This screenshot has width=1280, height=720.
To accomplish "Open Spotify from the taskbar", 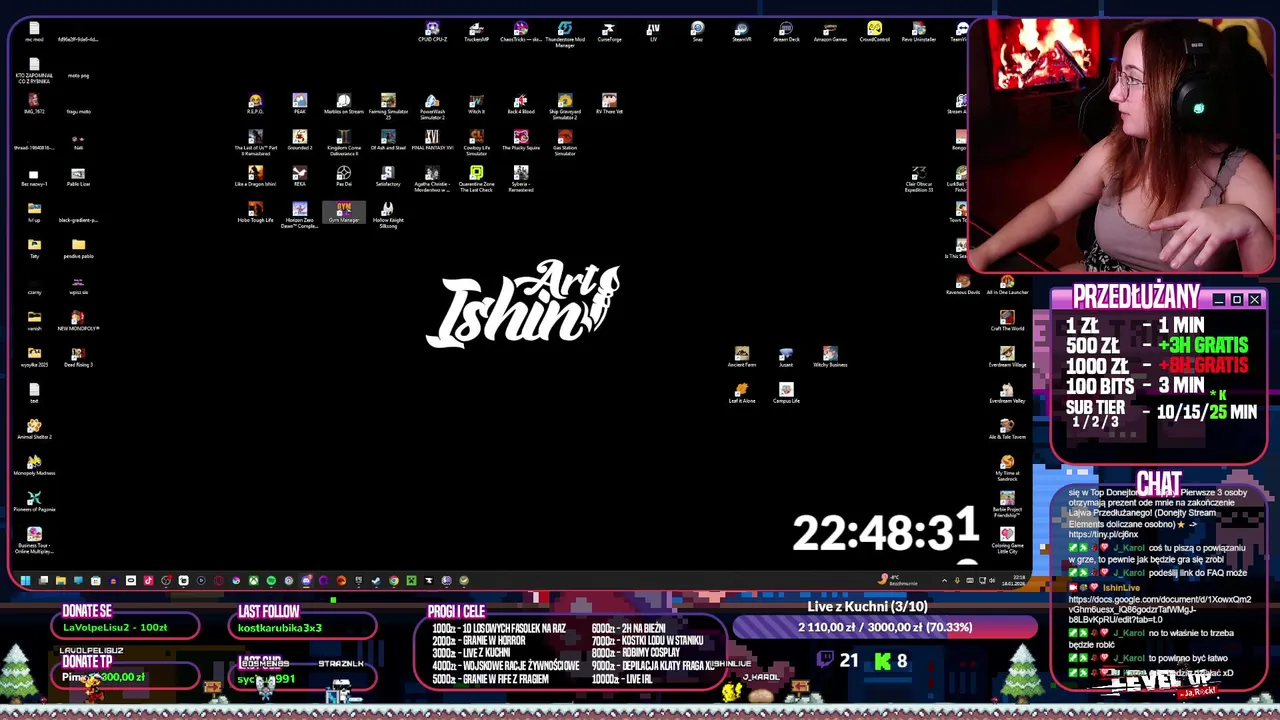I will [x=271, y=580].
